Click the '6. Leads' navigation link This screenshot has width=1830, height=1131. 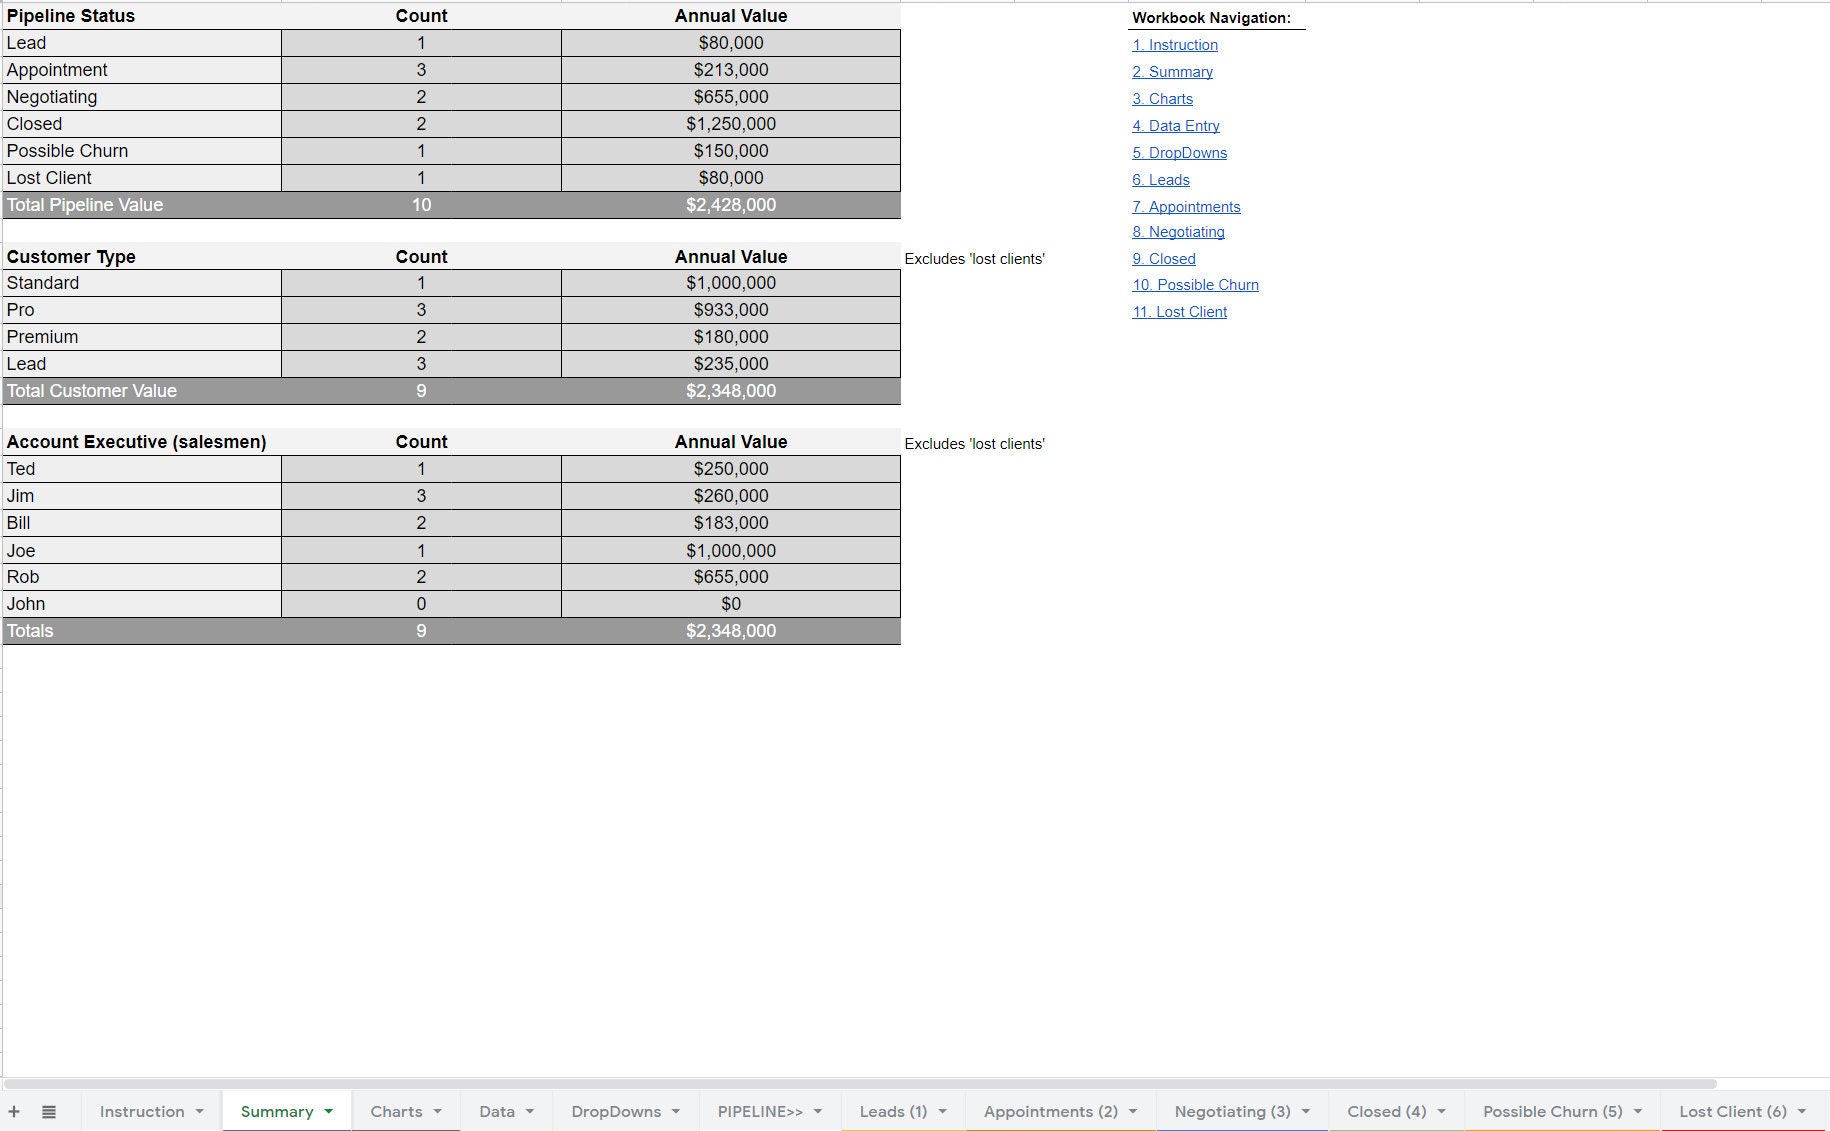(1160, 179)
